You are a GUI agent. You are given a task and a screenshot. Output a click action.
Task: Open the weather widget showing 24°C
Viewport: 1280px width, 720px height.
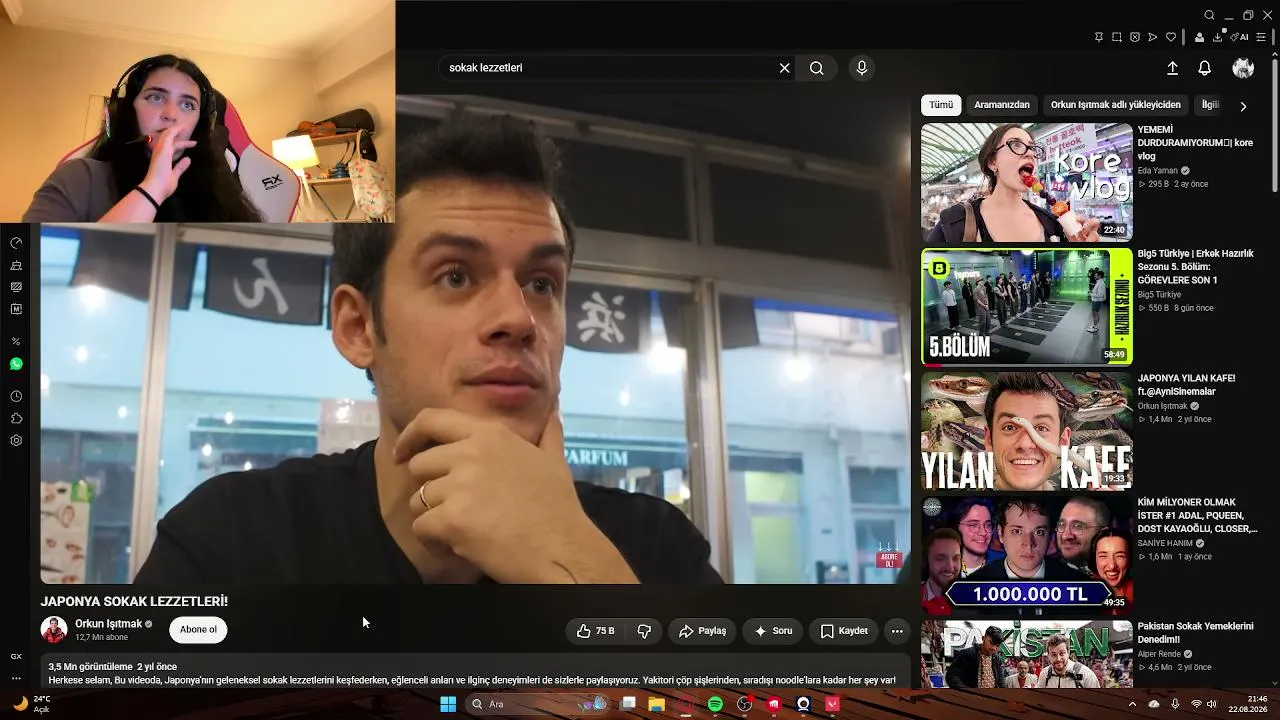pos(30,704)
